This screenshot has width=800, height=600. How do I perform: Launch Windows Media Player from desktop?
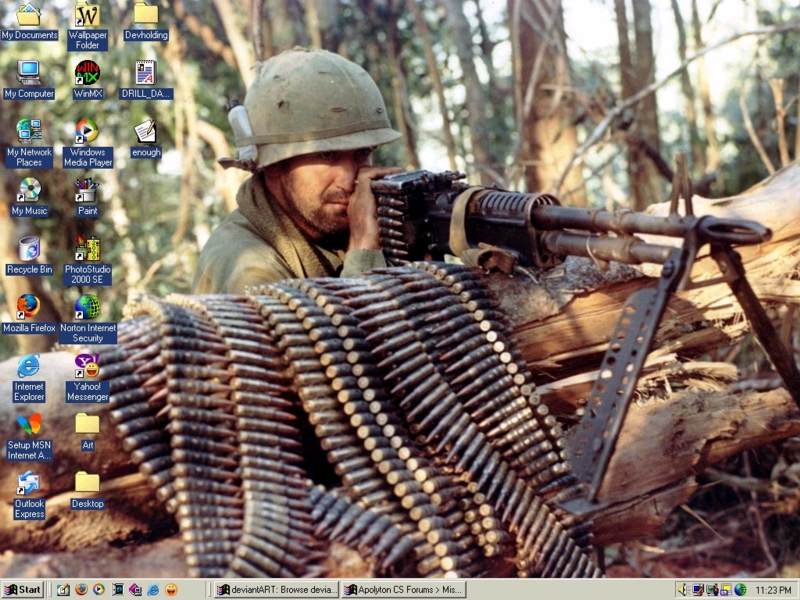[87, 132]
